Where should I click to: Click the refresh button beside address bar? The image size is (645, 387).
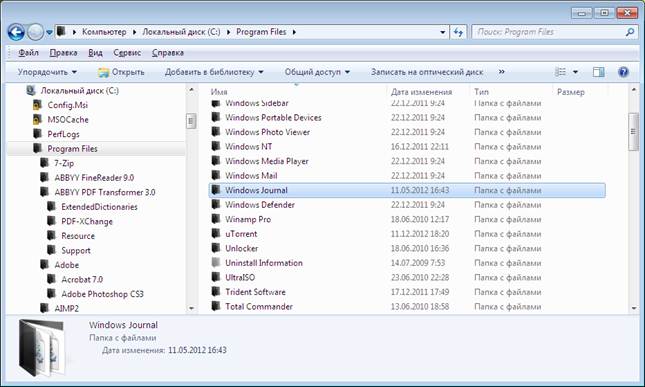pos(458,32)
